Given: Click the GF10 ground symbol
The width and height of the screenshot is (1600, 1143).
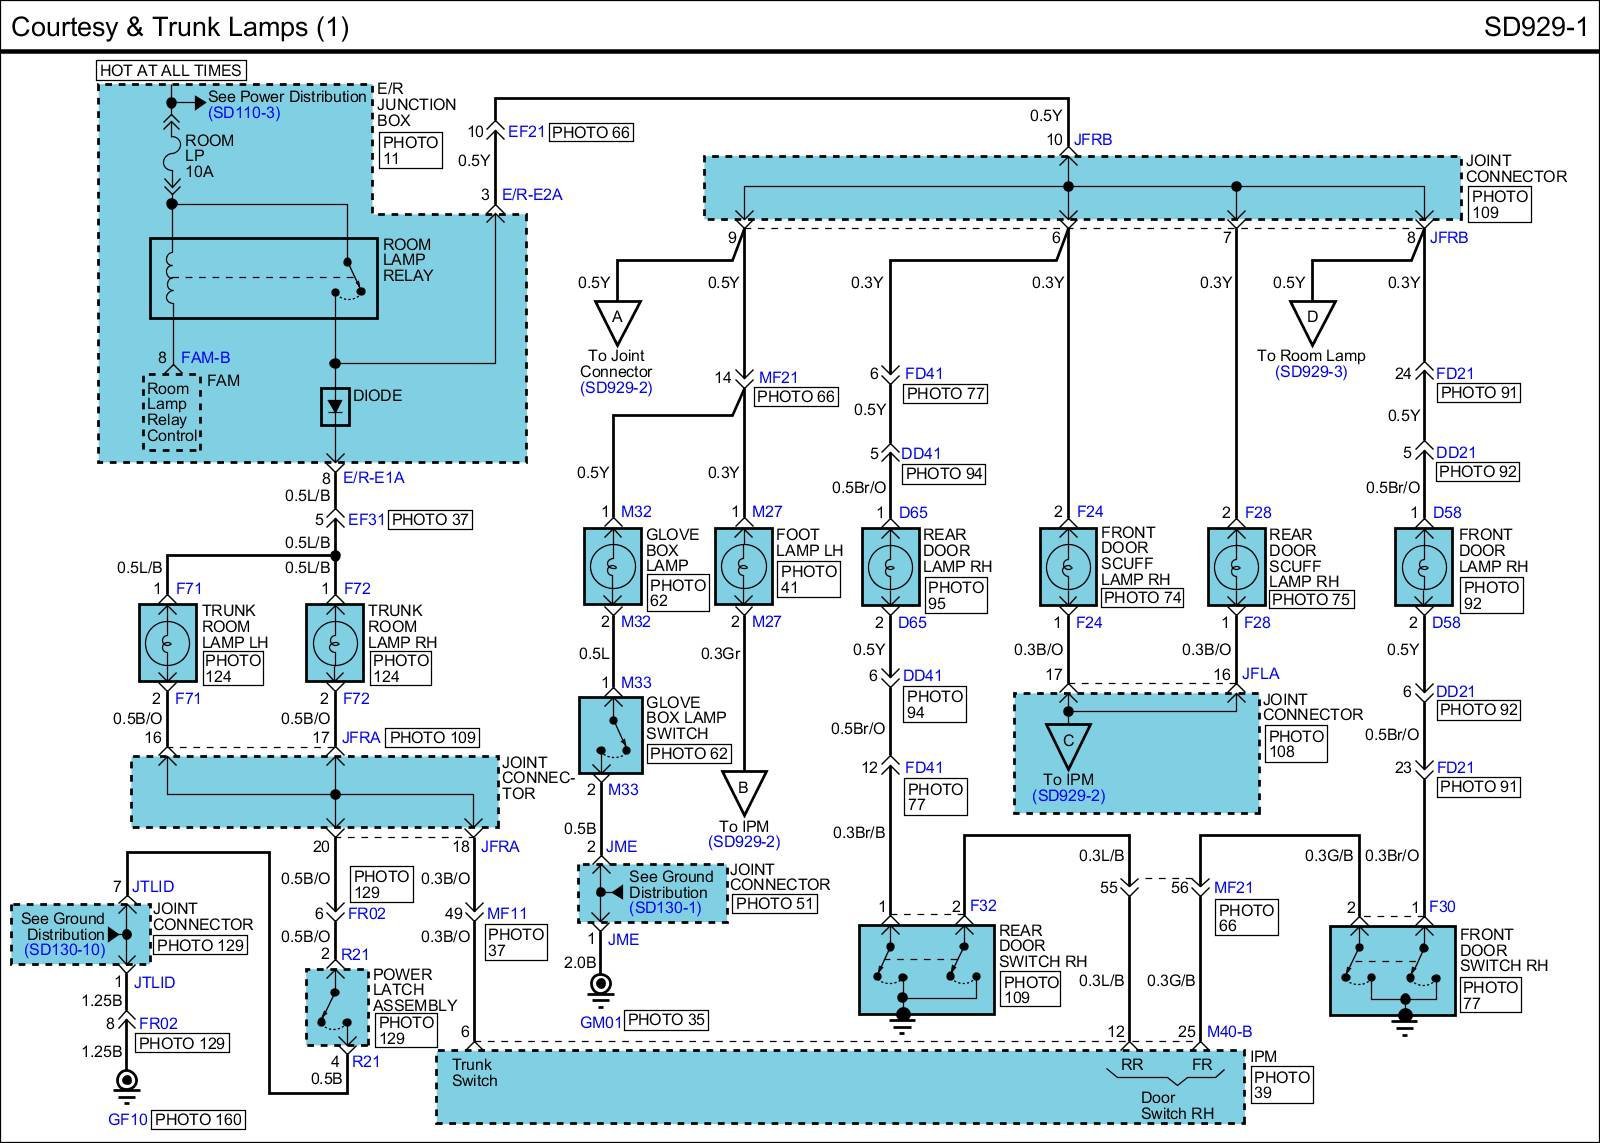Looking at the screenshot, I should 127,1085.
